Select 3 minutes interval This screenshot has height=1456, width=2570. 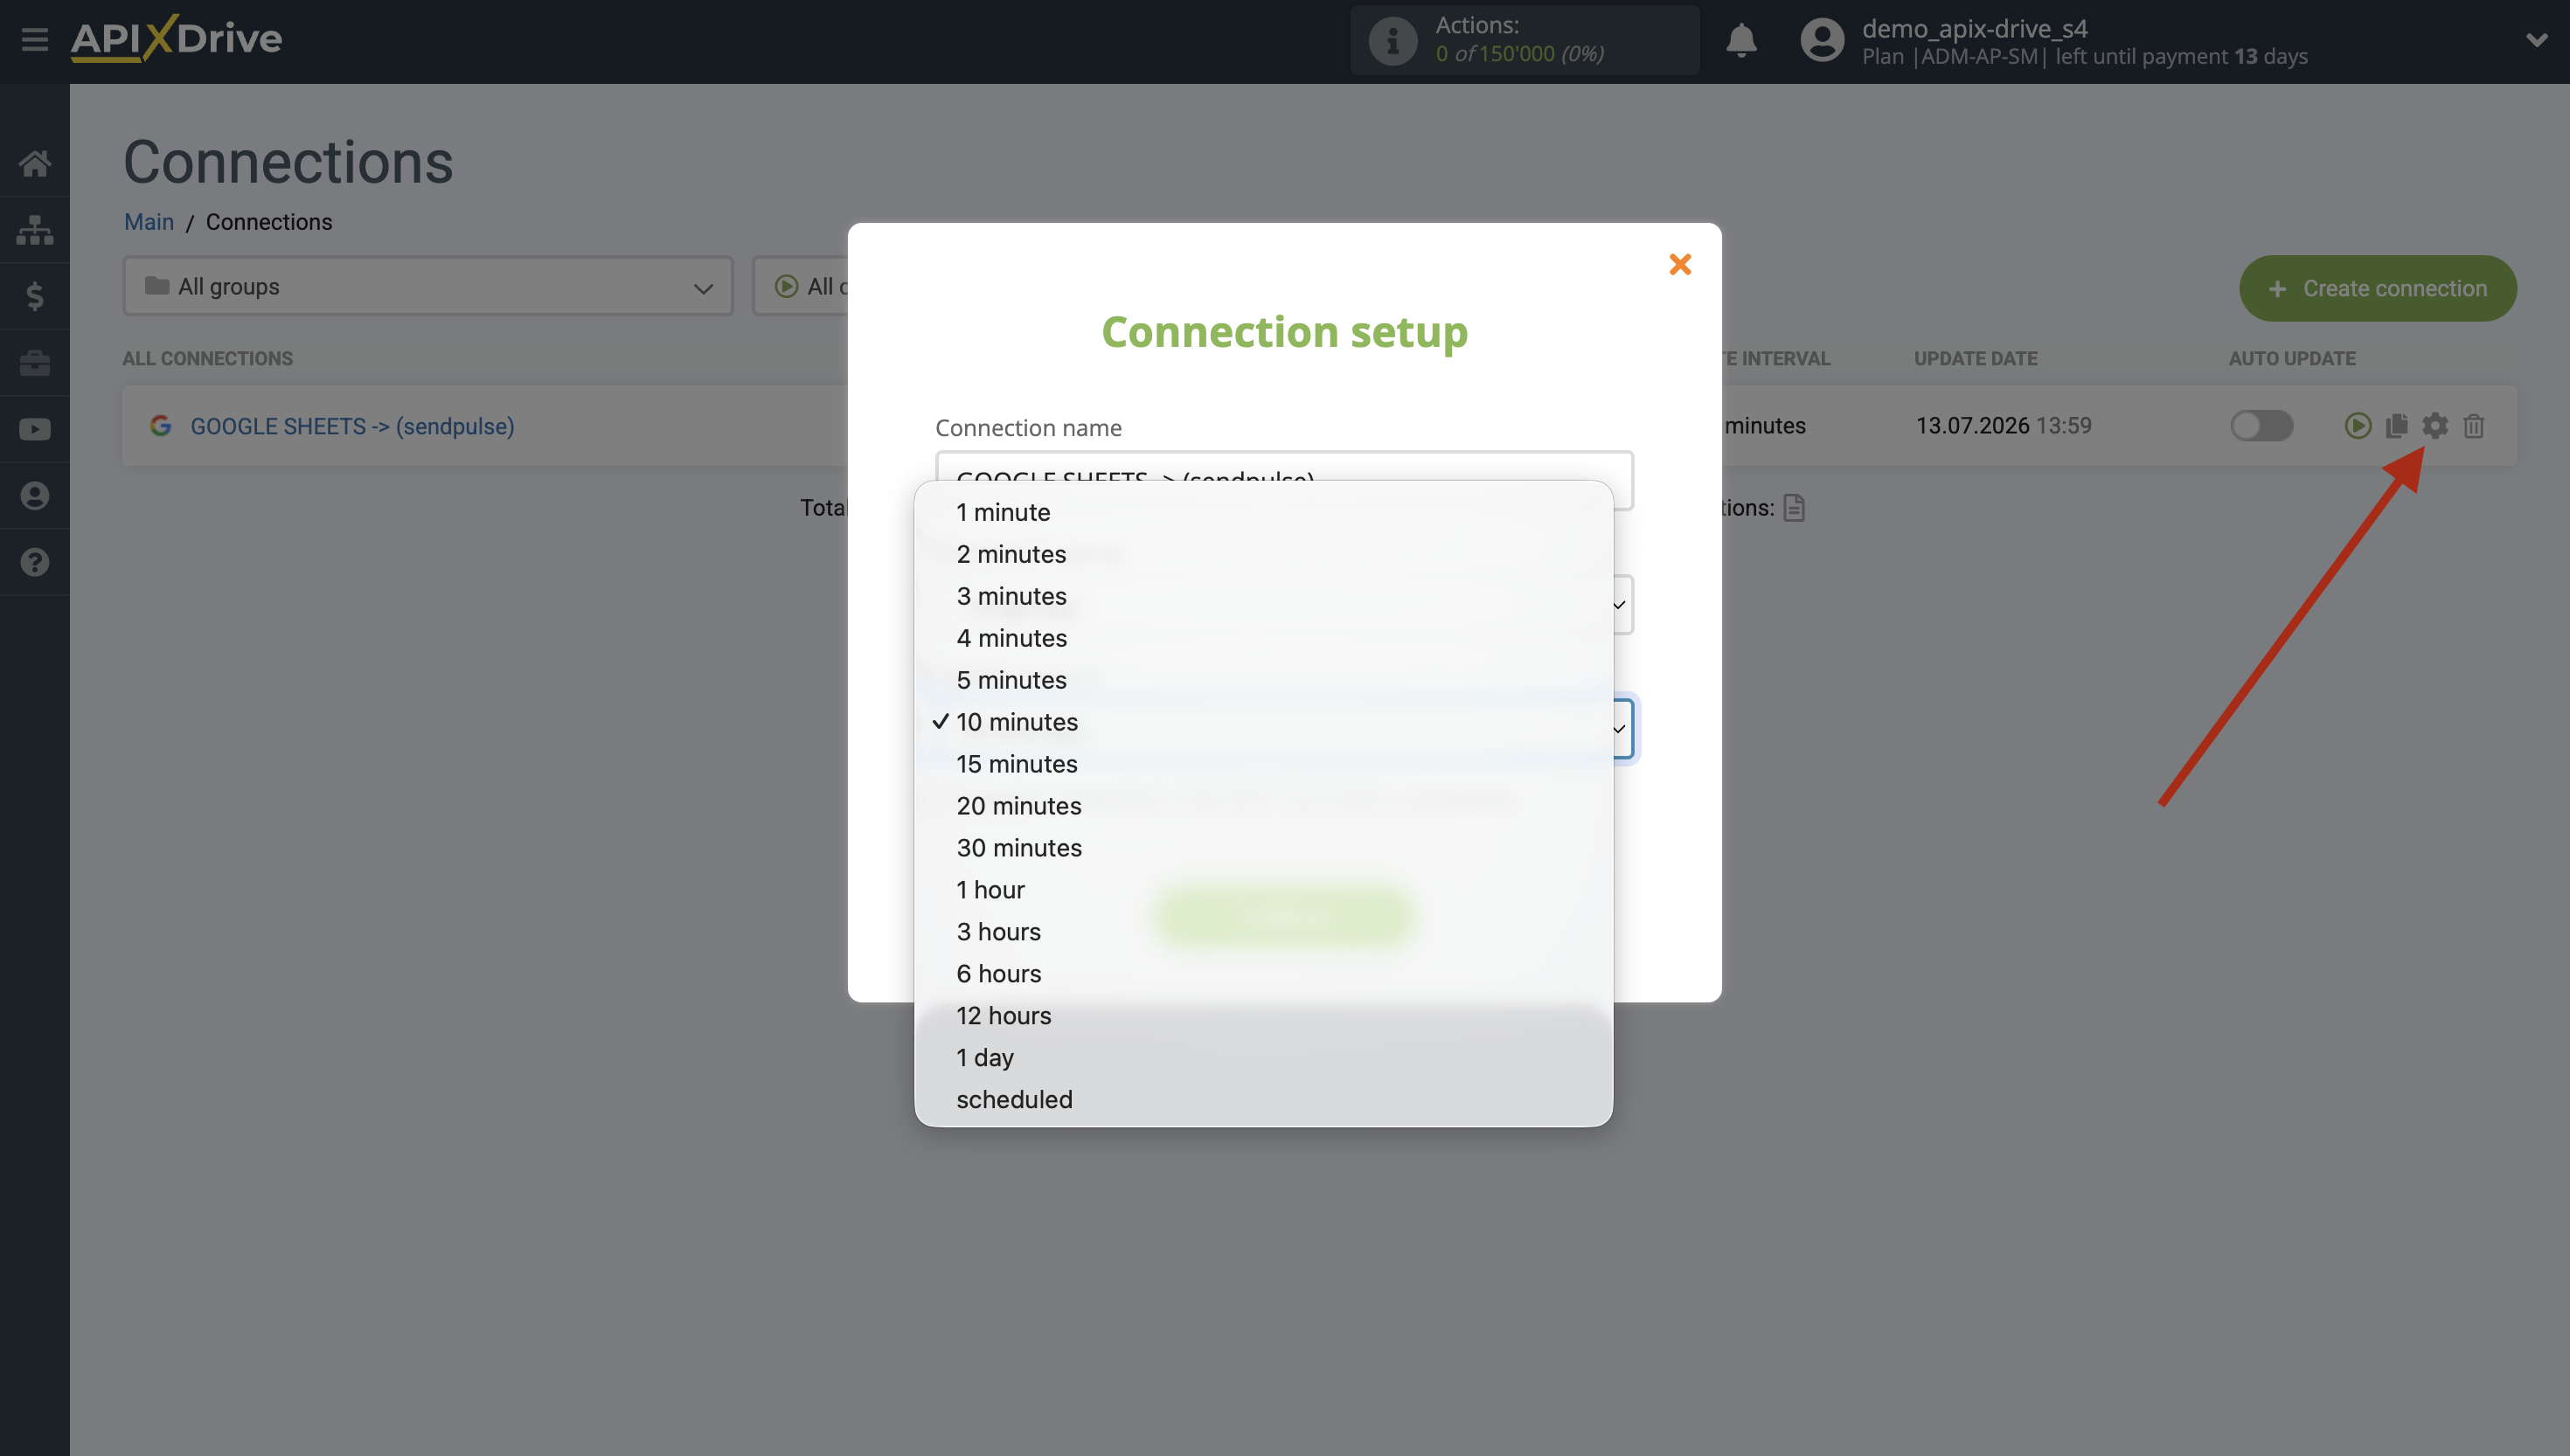pyautogui.click(x=1264, y=596)
